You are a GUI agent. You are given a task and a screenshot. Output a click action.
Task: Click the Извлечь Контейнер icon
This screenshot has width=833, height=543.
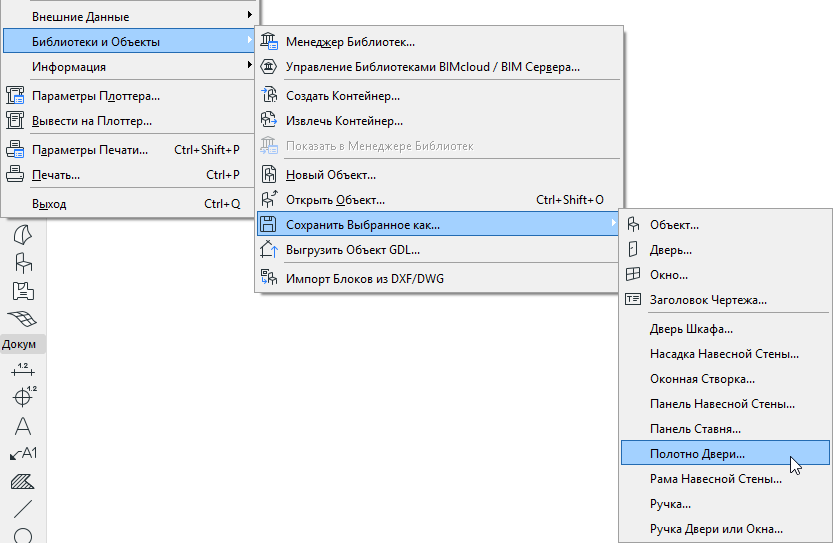coord(269,121)
